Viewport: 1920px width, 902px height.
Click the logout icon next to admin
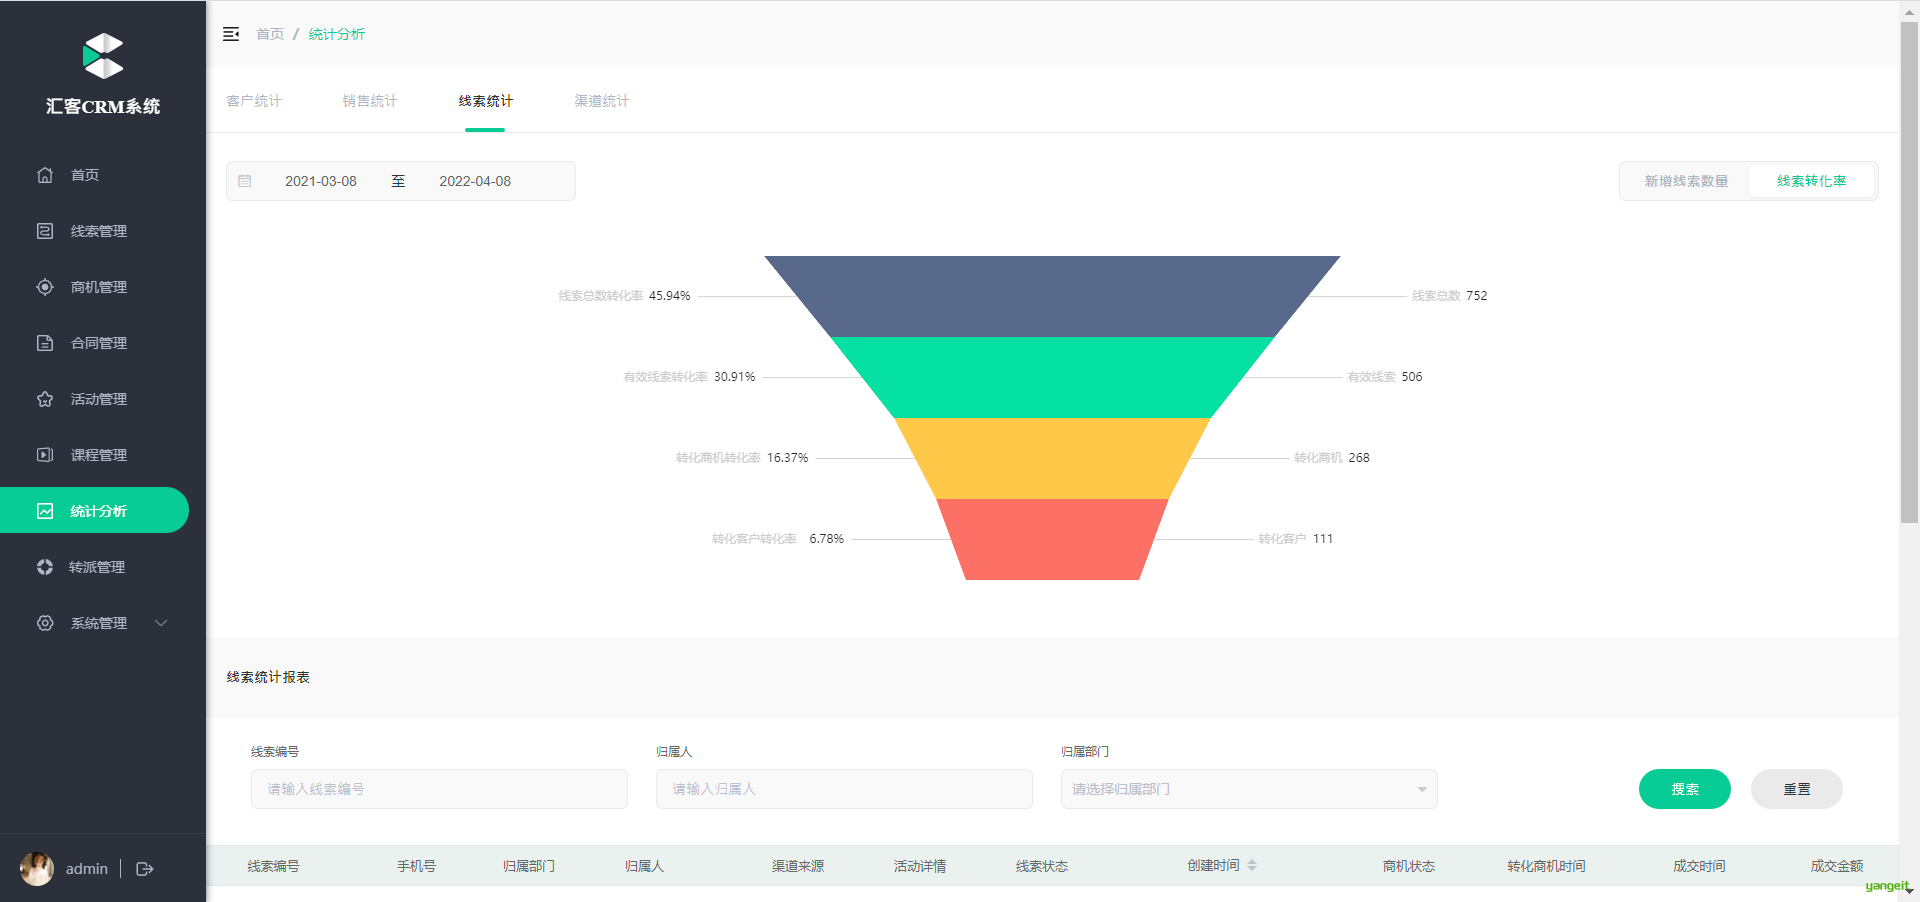coord(145,869)
